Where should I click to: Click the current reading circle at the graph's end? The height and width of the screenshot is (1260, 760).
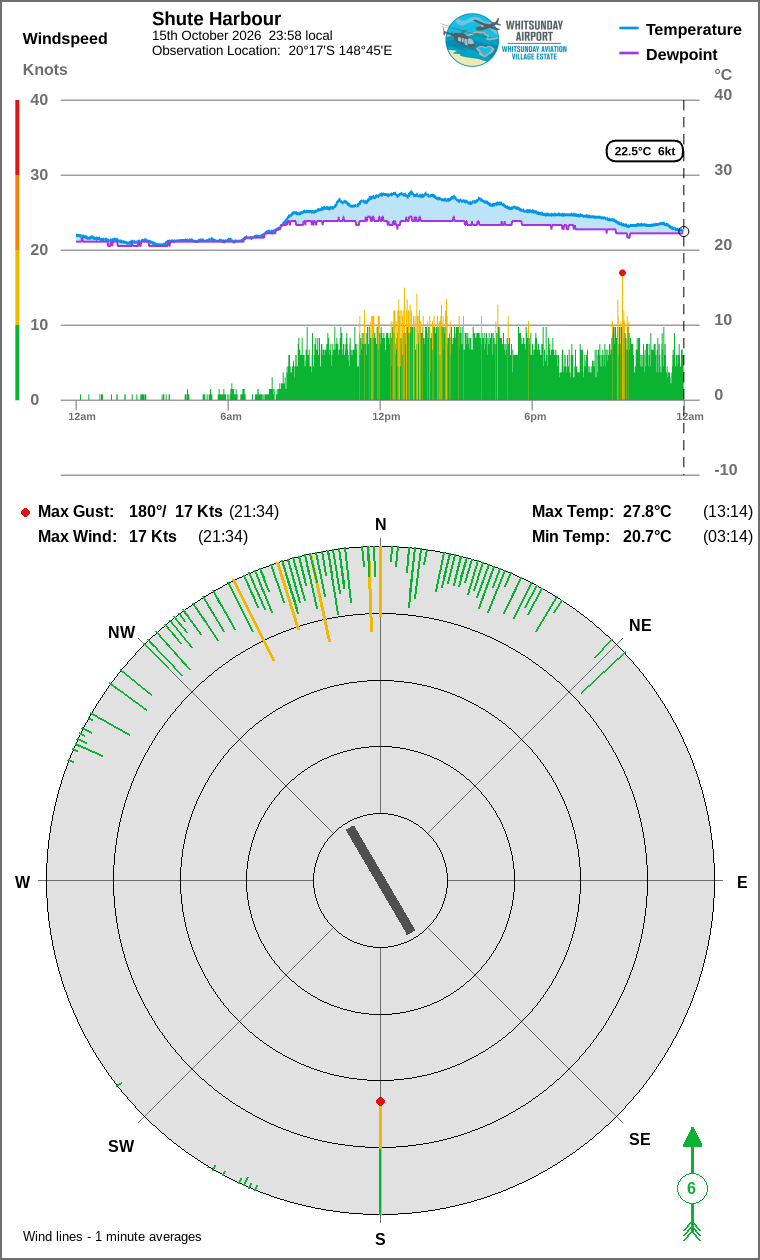point(684,231)
